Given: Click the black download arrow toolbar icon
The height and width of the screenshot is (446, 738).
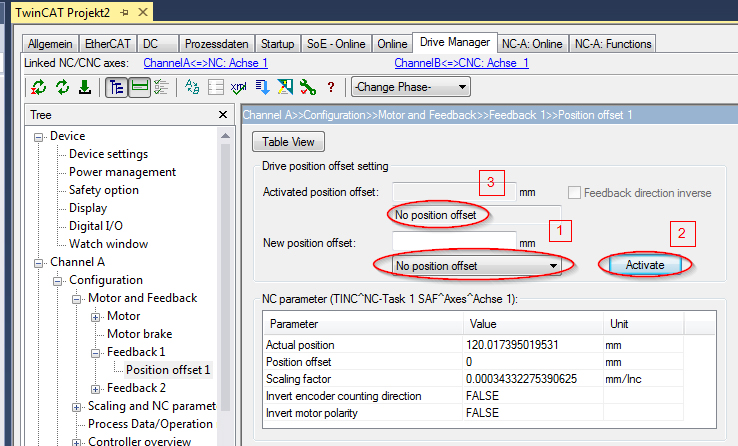Looking at the screenshot, I should (85, 87).
